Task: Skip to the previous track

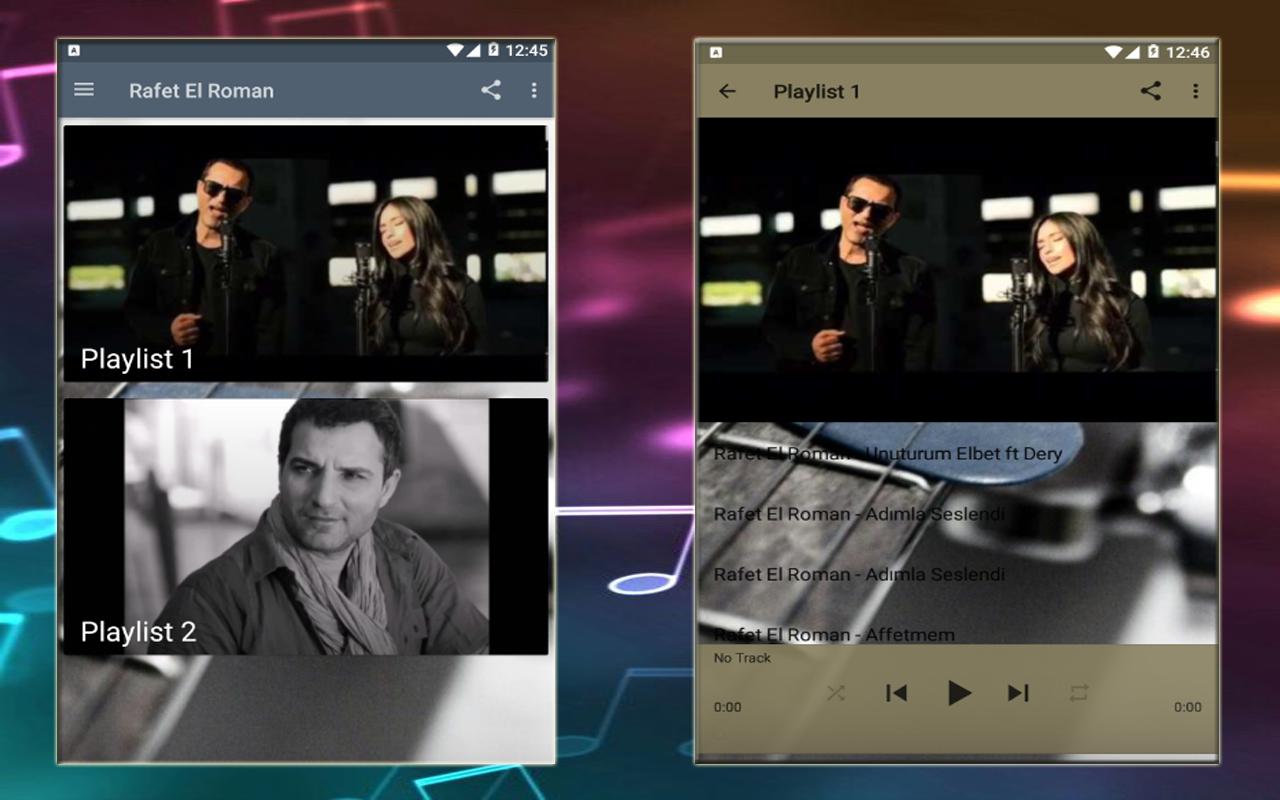Action: (897, 692)
